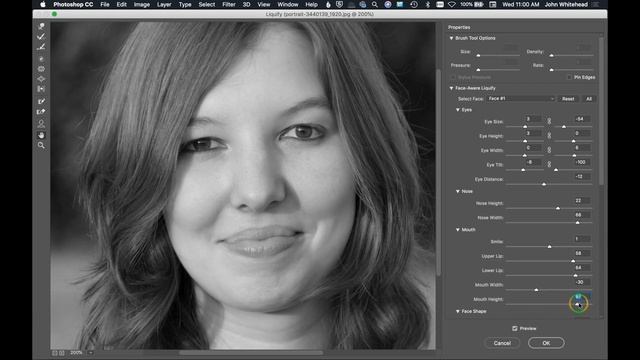Screen dimensions: 640x360
Task: Collapse the Nose section
Action: click(x=458, y=191)
